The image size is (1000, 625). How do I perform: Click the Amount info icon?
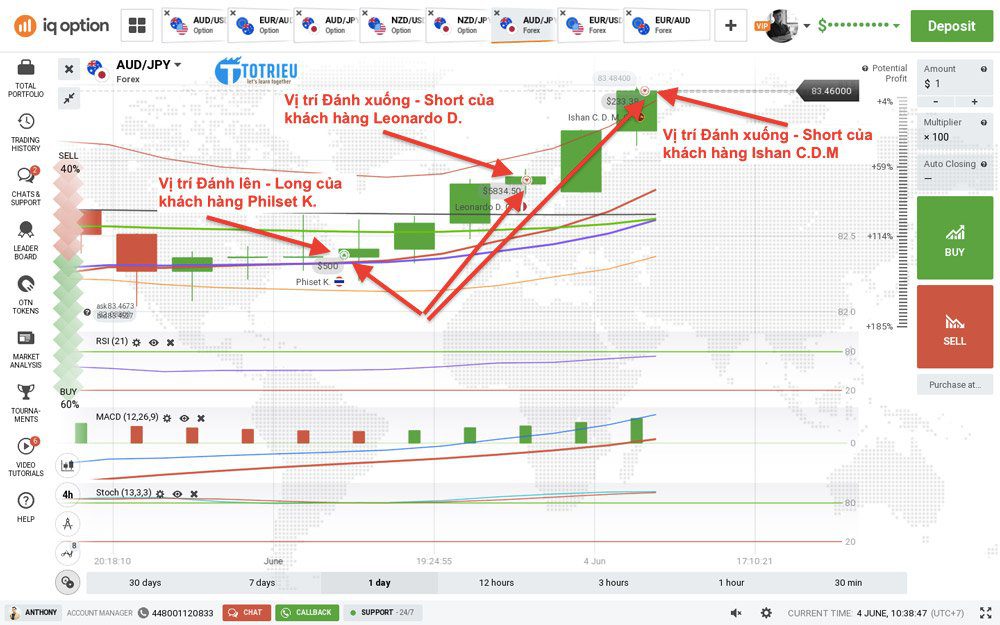click(983, 69)
